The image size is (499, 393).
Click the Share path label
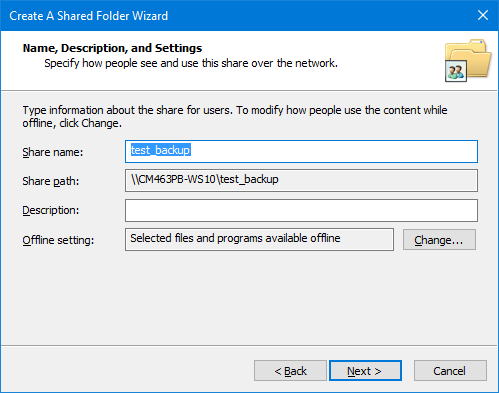(x=51, y=181)
